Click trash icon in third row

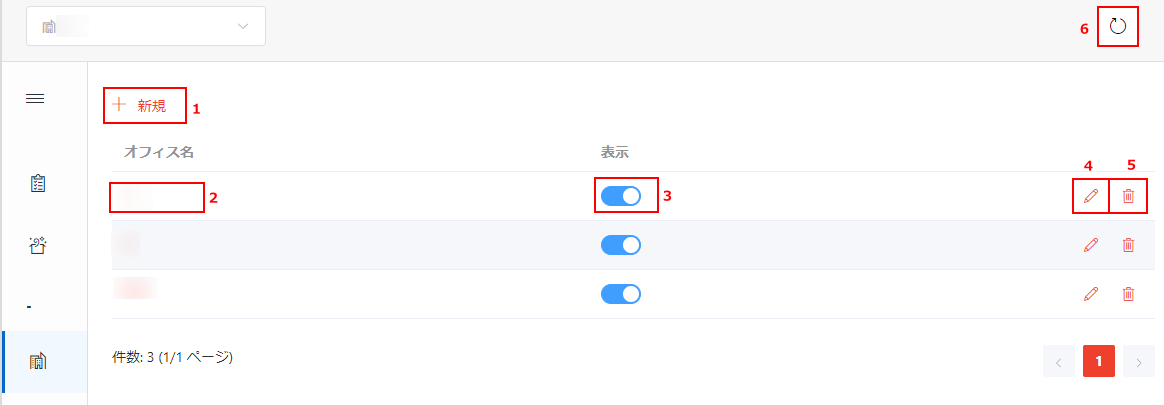tap(1128, 294)
